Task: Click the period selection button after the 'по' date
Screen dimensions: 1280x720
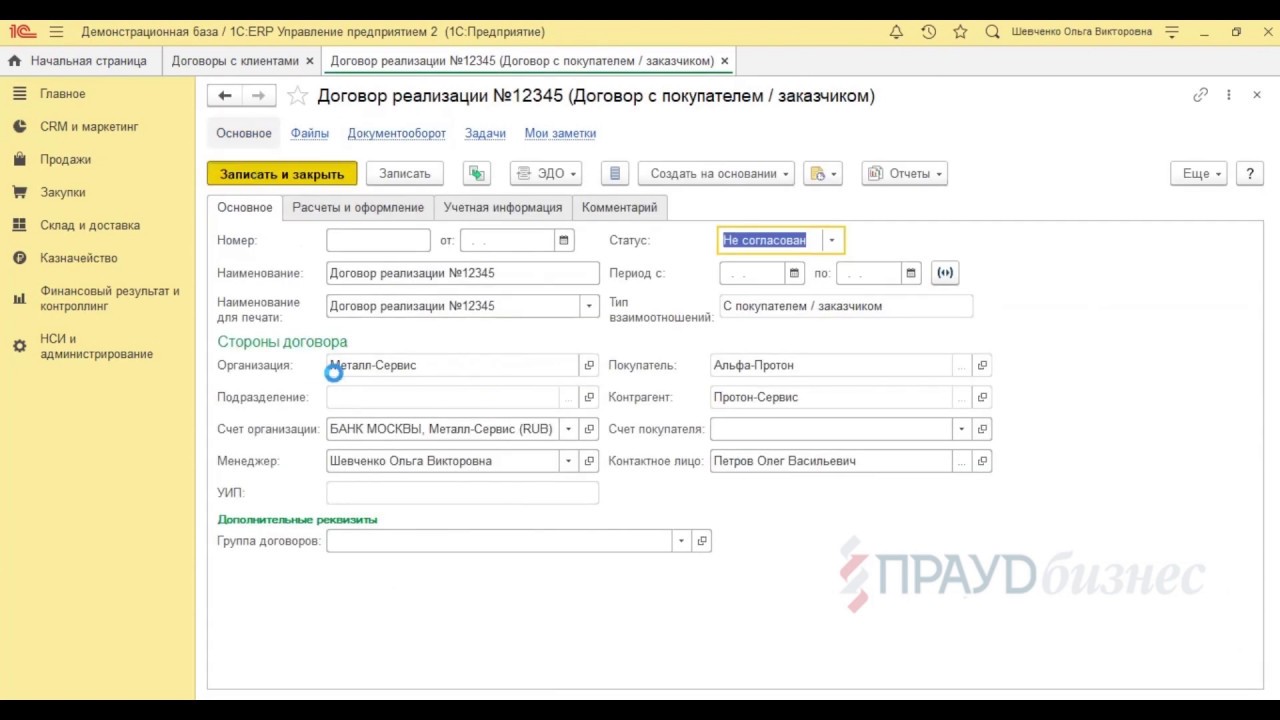Action: point(944,273)
